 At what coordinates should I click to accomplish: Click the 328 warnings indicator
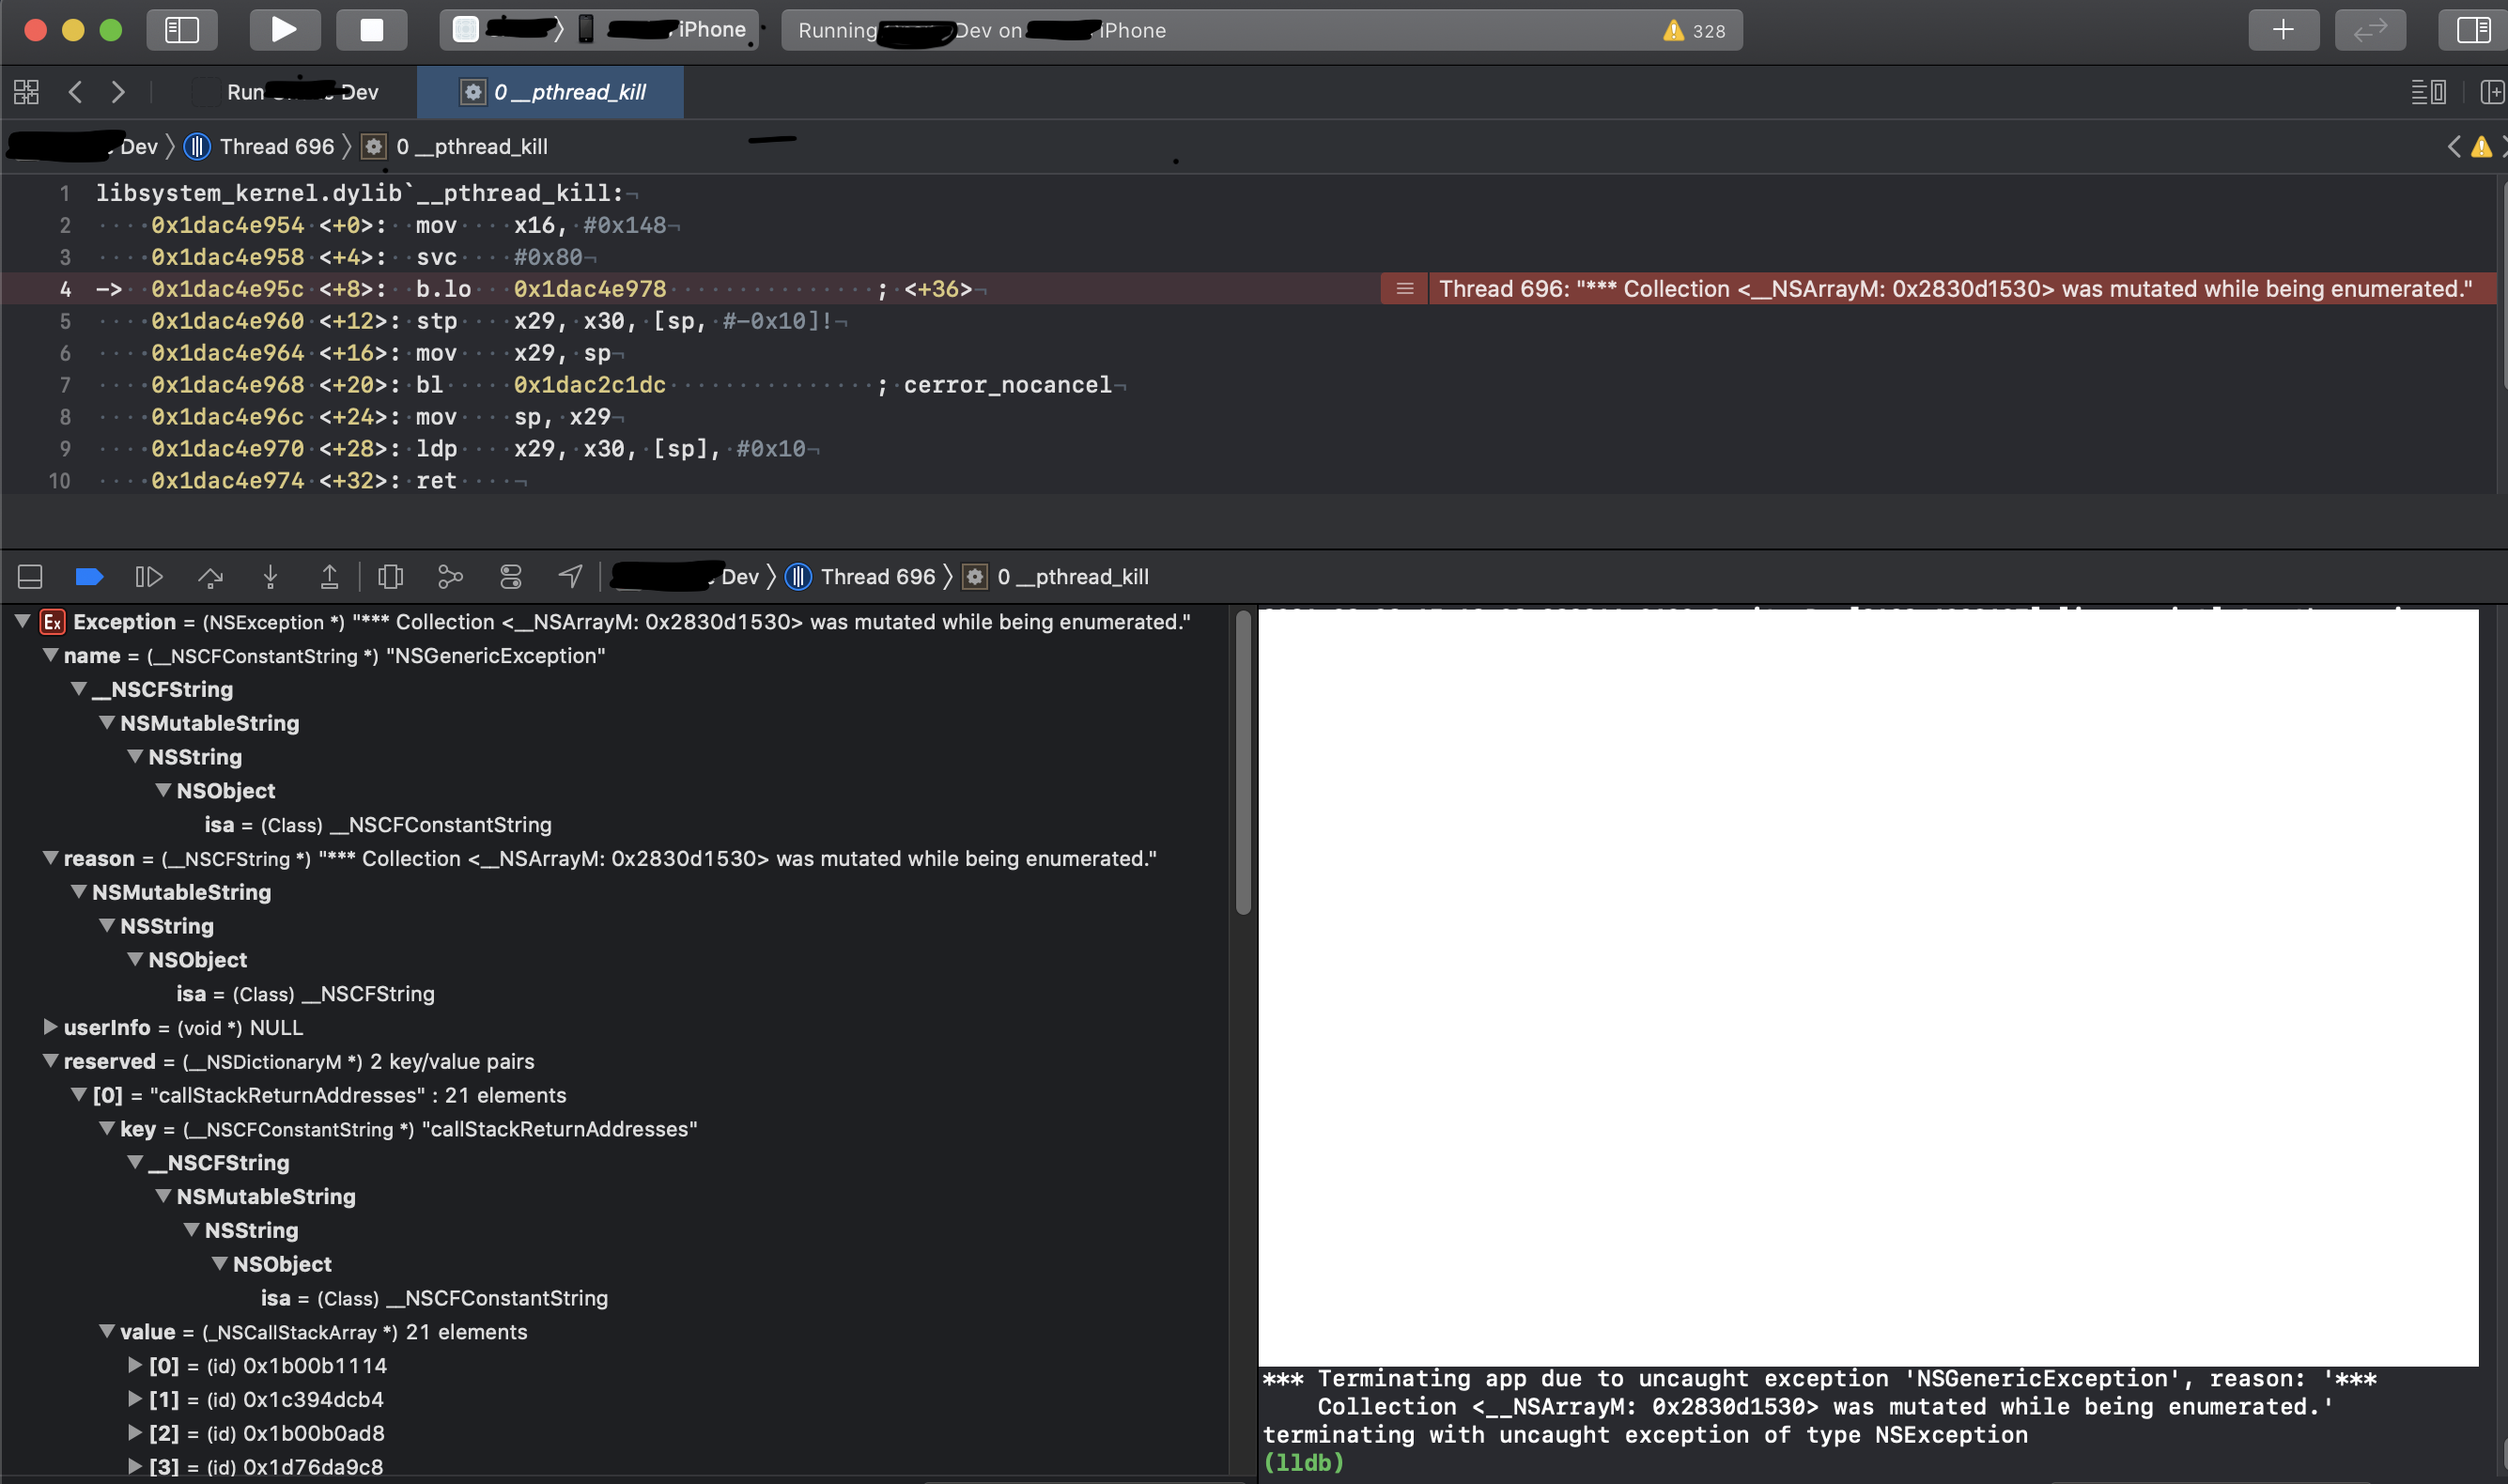point(1694,30)
